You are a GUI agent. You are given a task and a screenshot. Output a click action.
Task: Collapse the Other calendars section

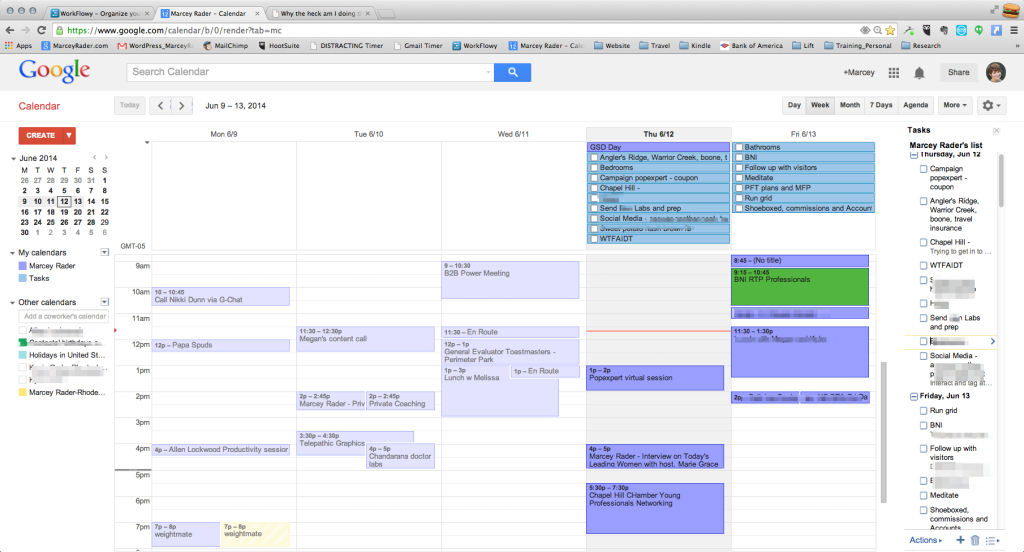click(x=12, y=302)
